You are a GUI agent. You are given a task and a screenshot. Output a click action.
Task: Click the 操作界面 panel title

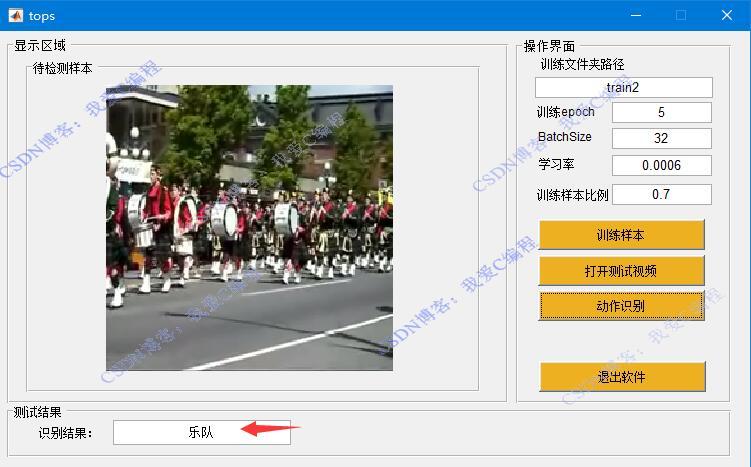coord(549,46)
